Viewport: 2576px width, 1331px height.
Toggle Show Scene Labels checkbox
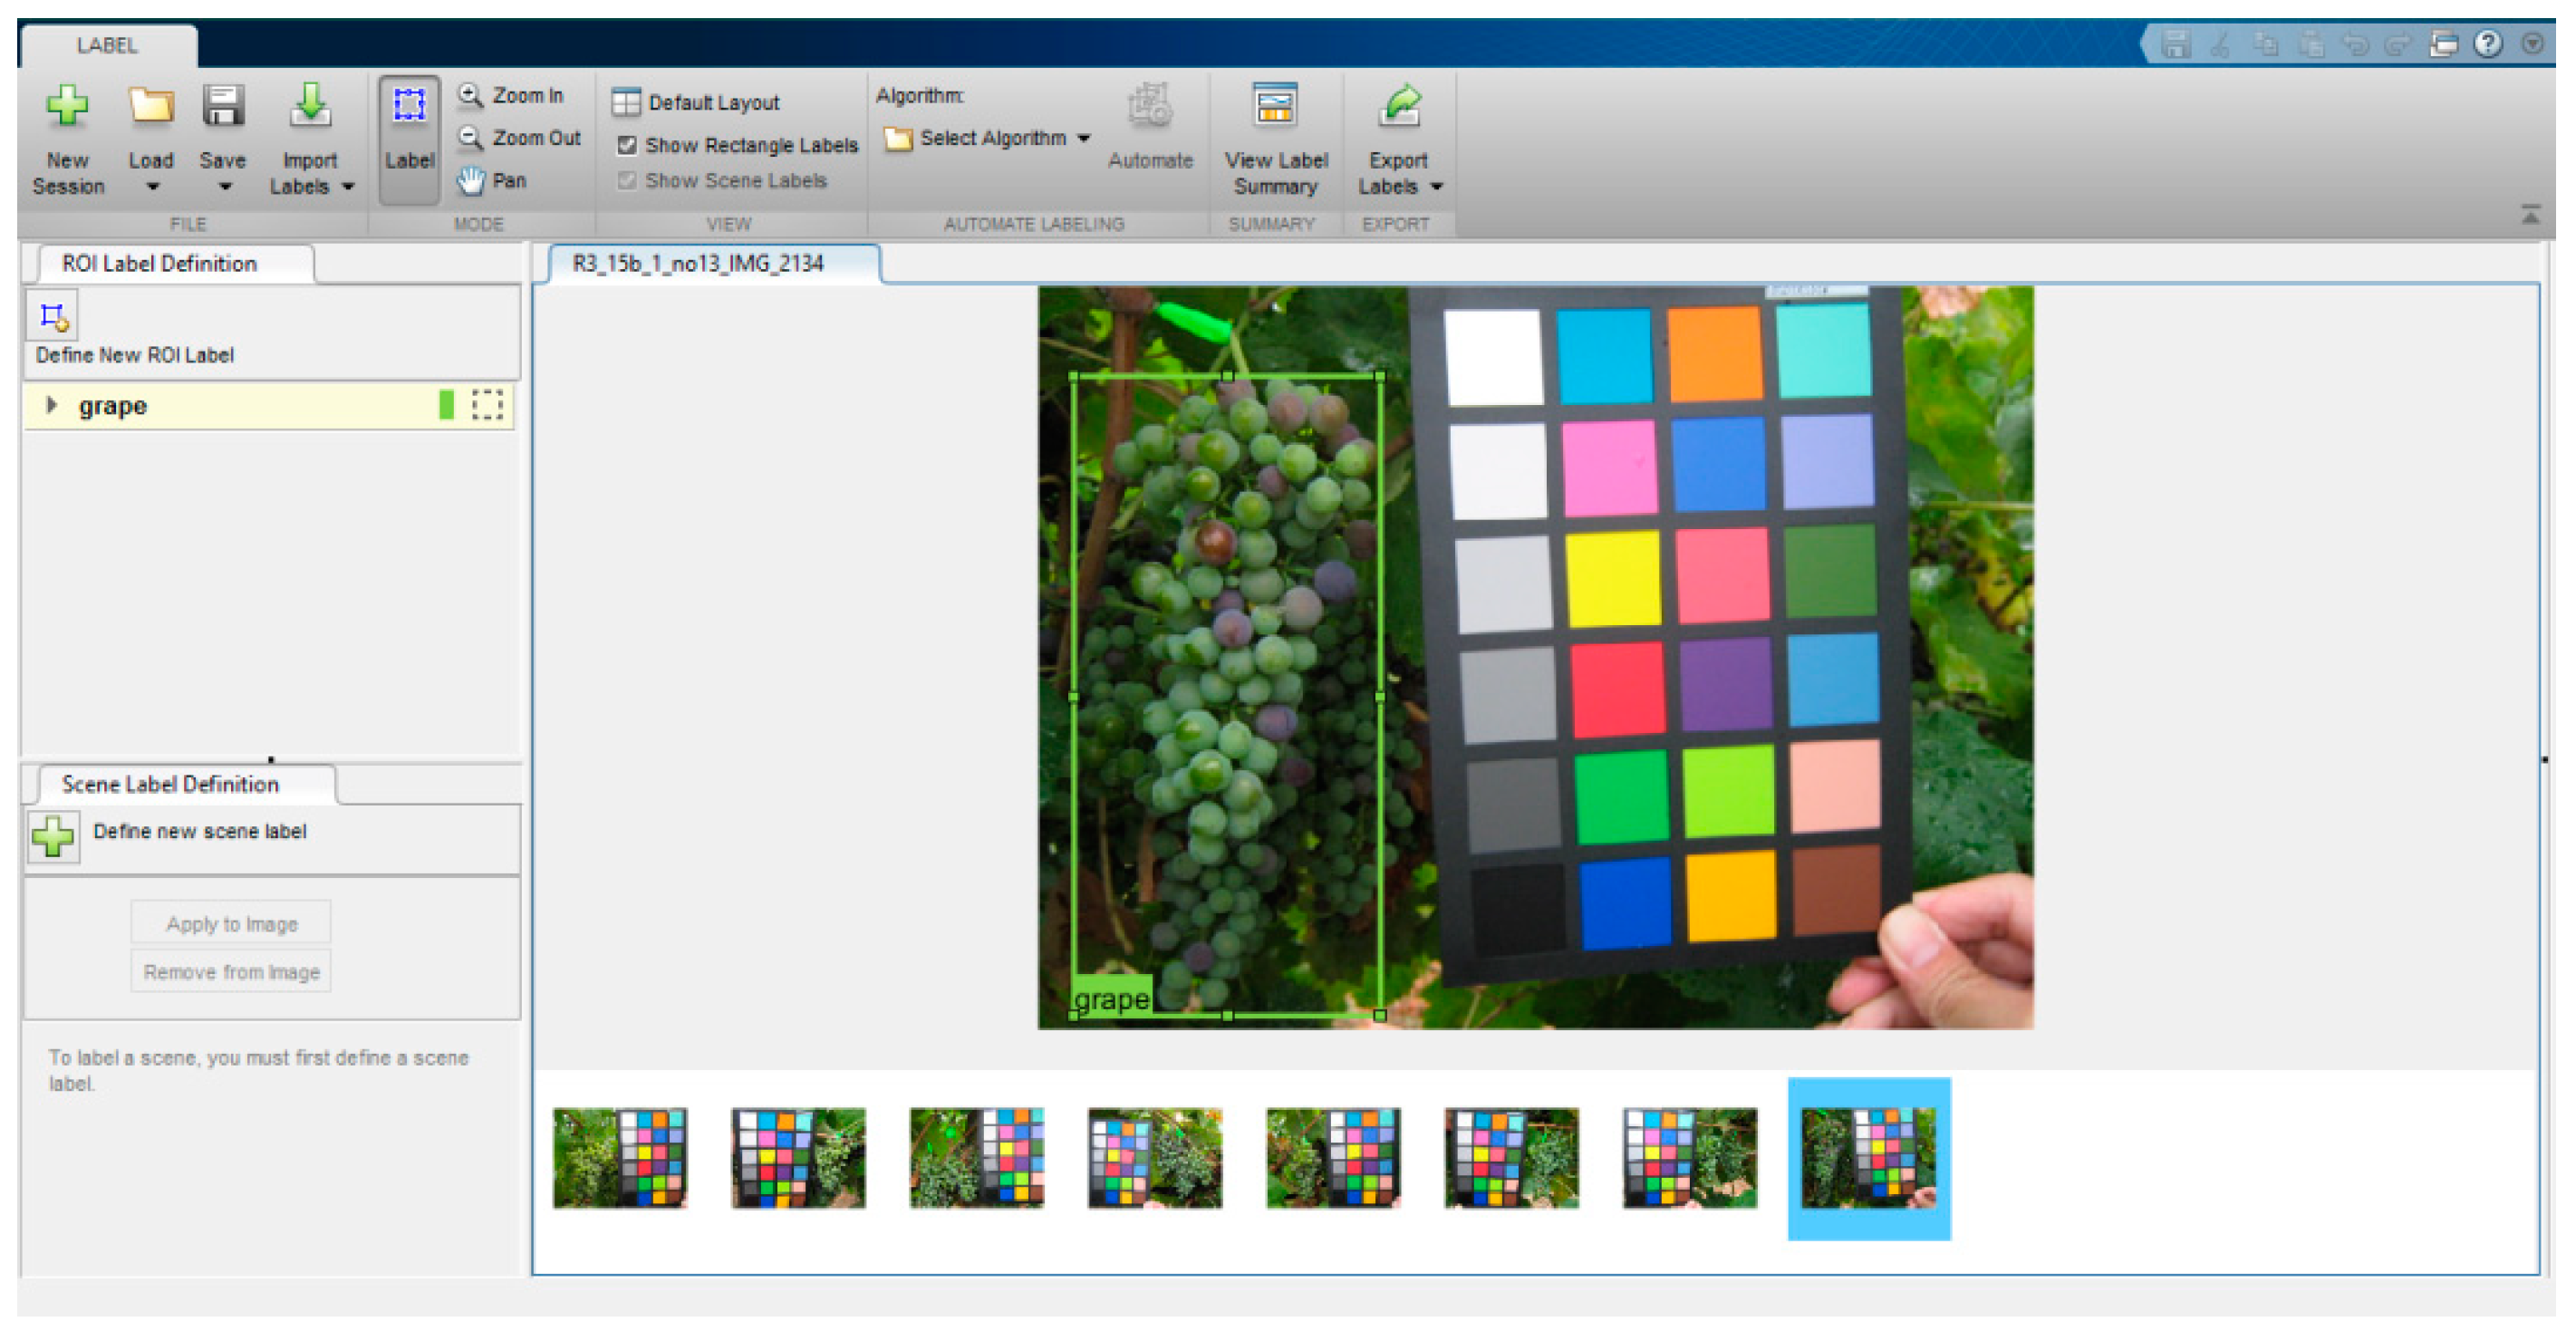627,181
